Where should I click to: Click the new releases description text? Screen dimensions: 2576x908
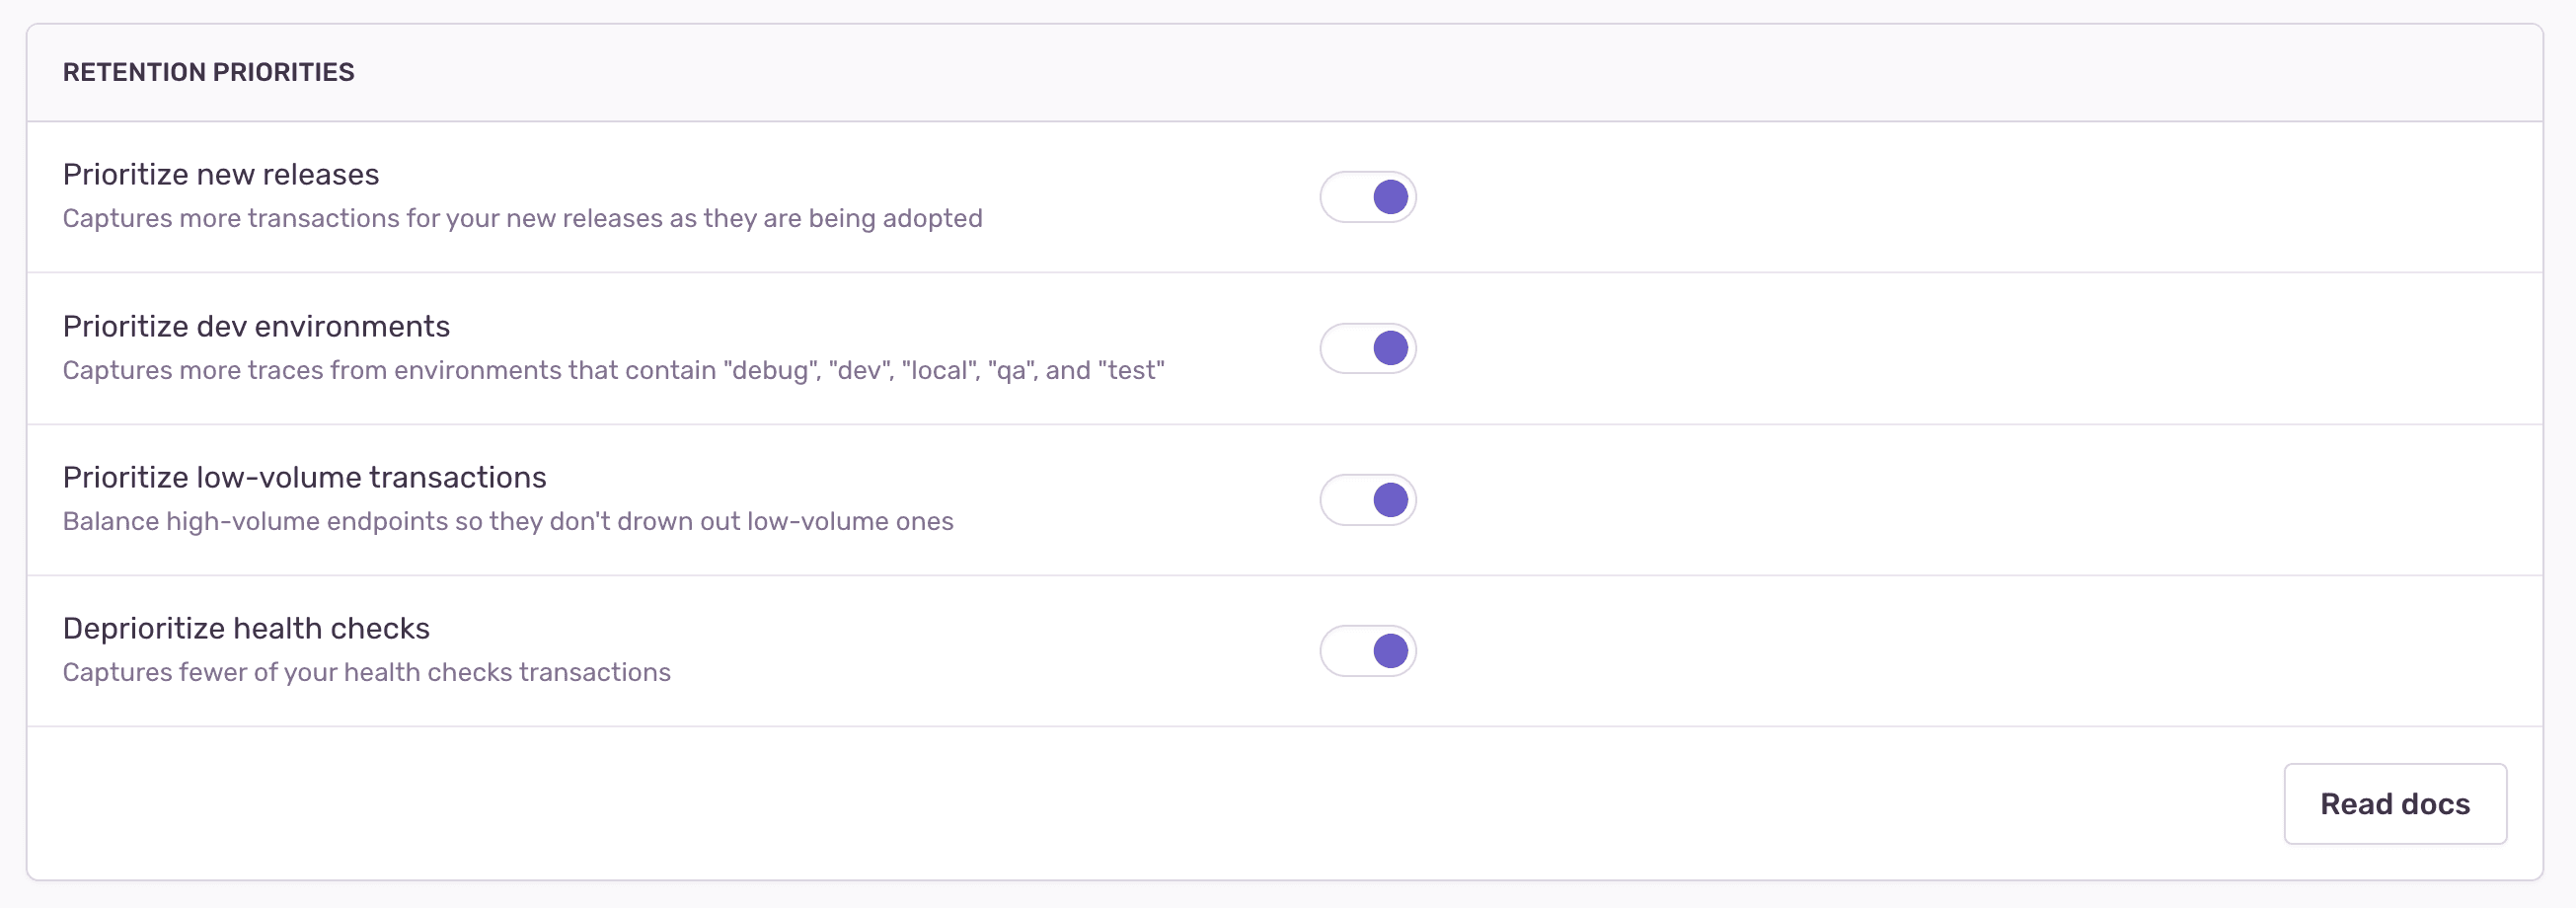[x=522, y=218]
